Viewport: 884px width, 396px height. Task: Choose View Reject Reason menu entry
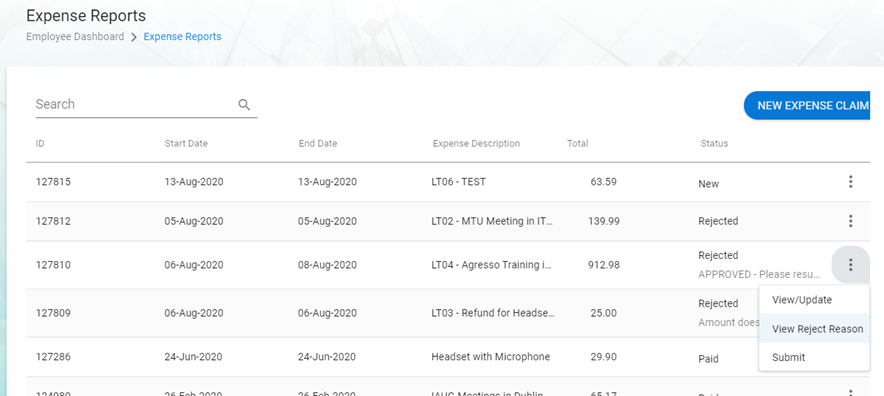tap(814, 328)
